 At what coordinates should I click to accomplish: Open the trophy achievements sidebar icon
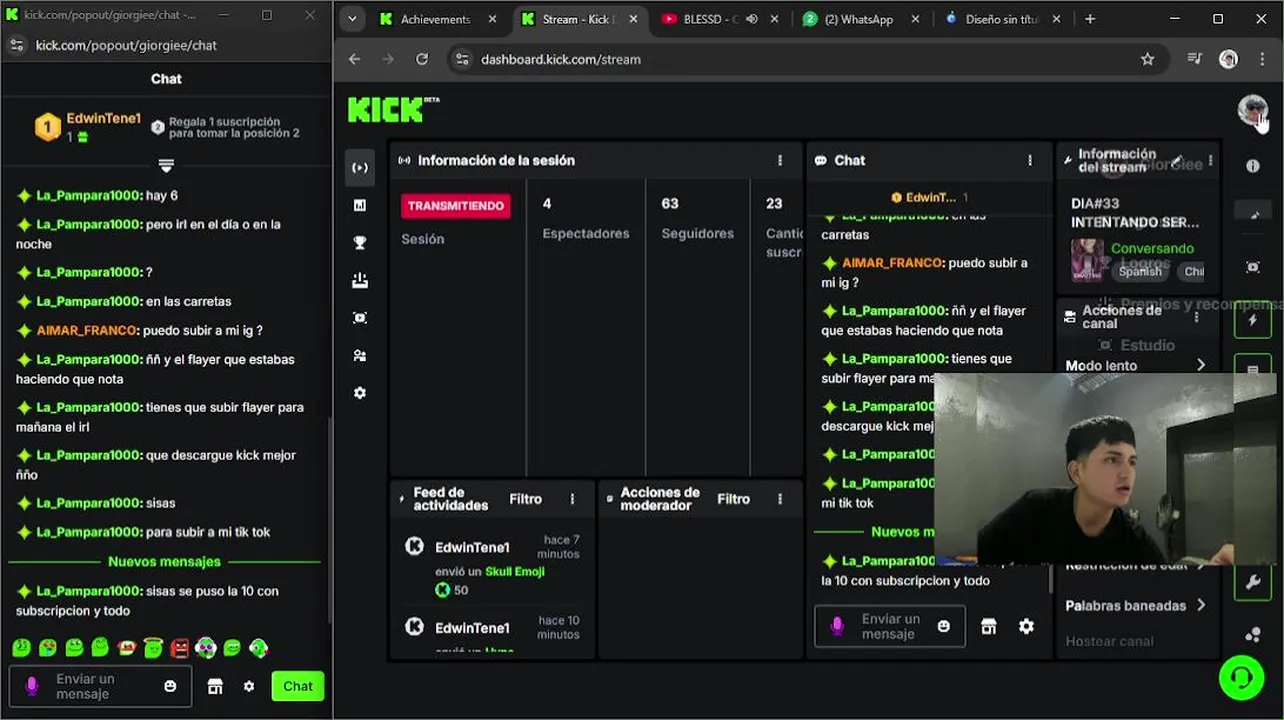click(x=360, y=243)
